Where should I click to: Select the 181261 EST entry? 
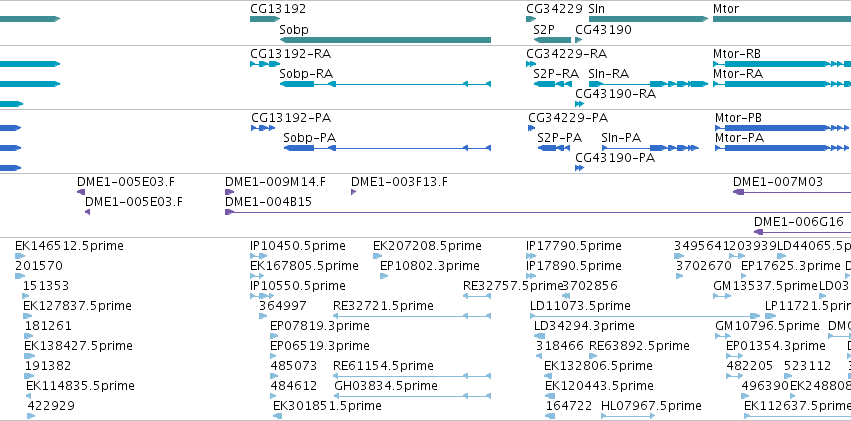(28, 336)
